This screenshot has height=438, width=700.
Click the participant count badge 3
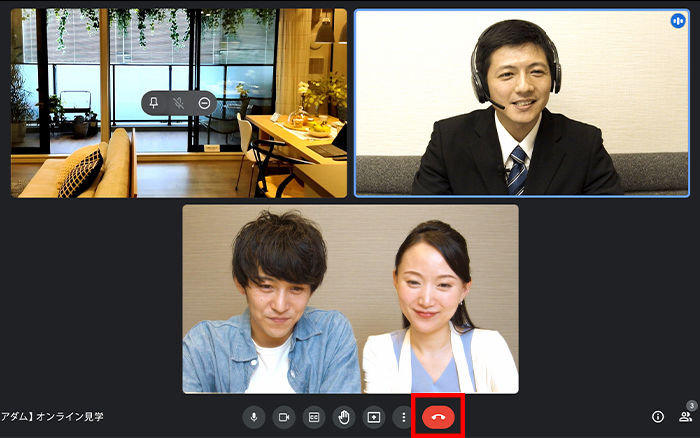[x=692, y=405]
